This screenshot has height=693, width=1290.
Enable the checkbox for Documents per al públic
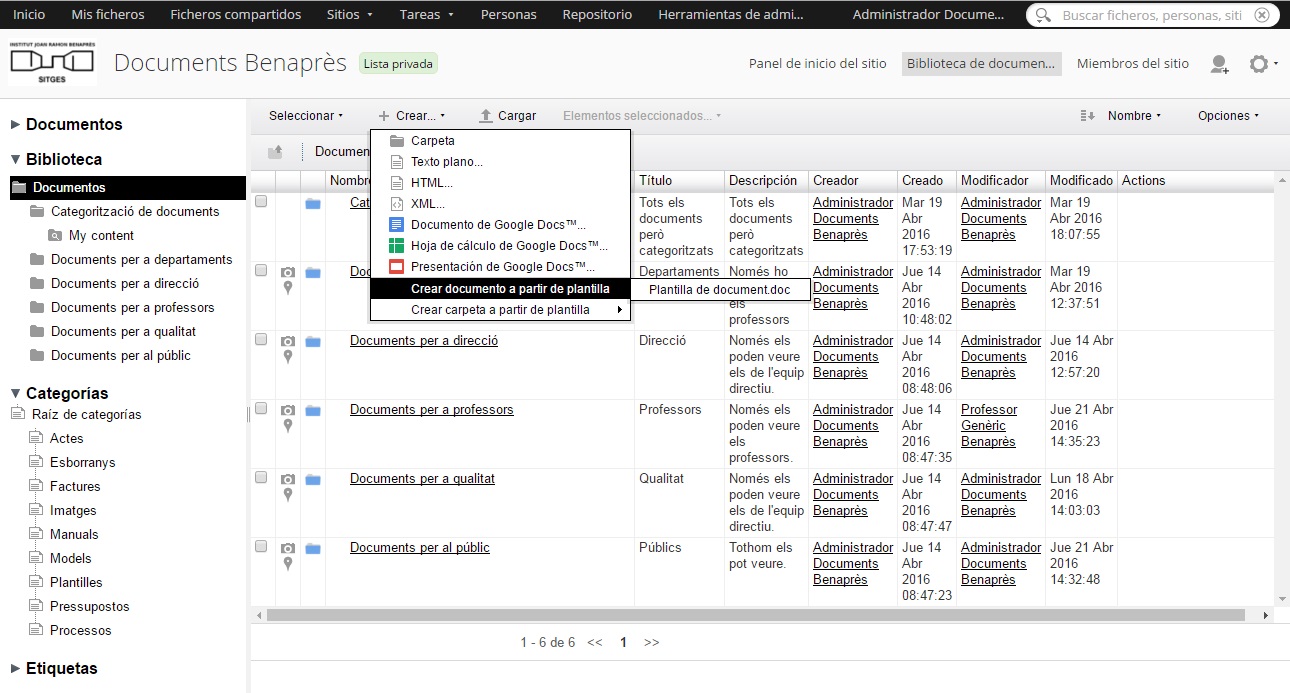[x=261, y=546]
